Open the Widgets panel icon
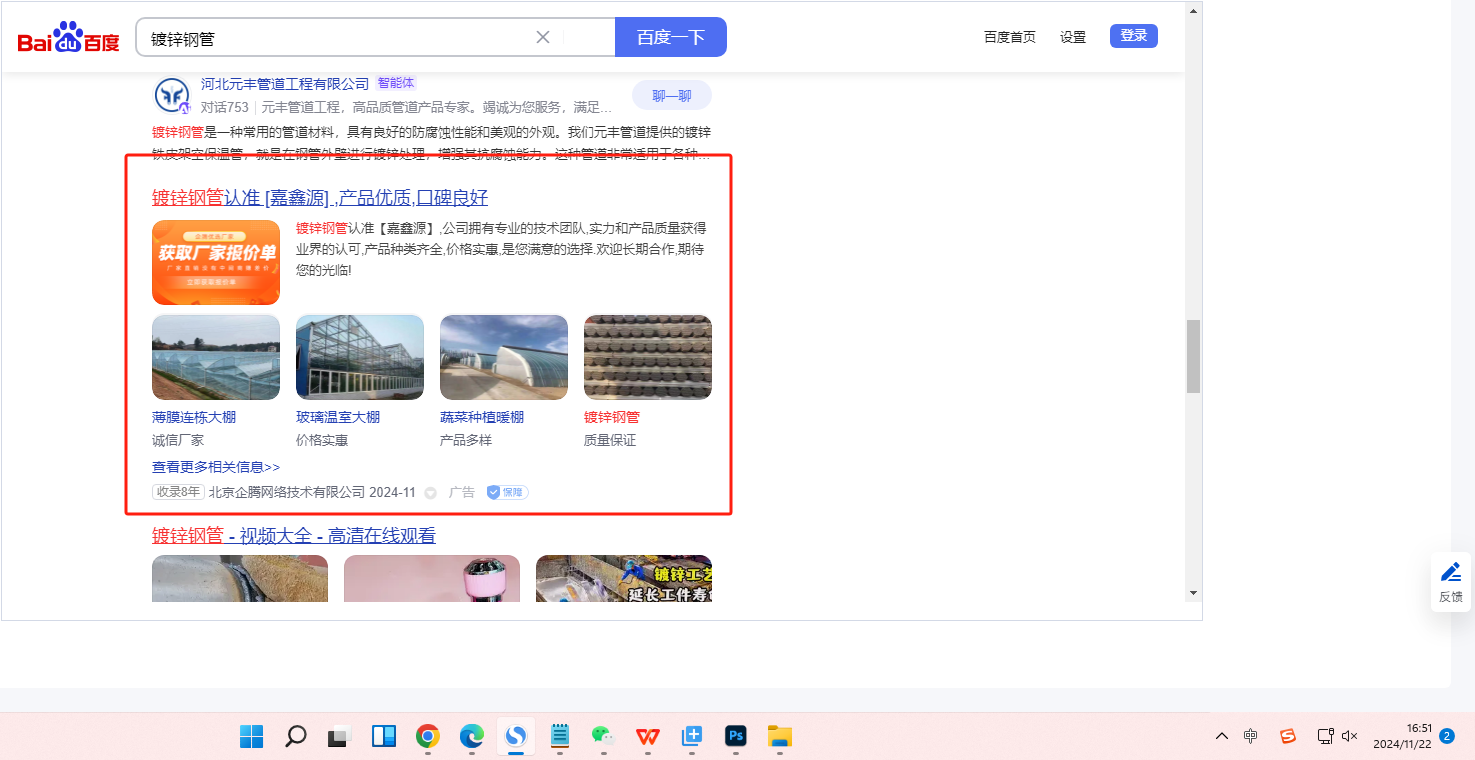 [x=383, y=737]
